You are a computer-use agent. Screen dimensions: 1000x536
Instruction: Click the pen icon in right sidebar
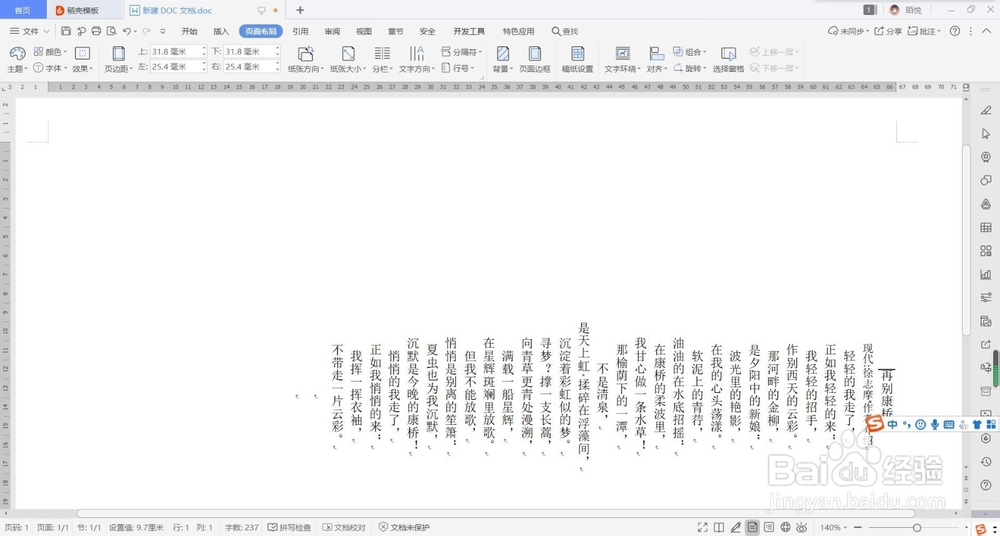click(x=986, y=110)
